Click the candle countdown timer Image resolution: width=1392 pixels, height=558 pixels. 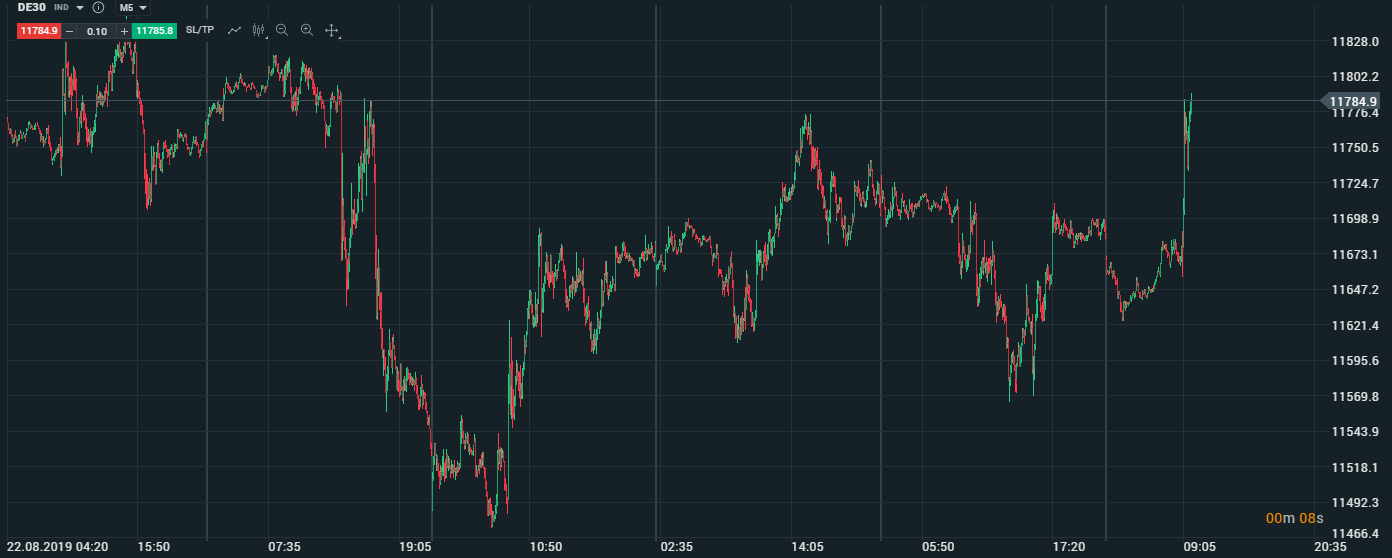pos(1294,518)
